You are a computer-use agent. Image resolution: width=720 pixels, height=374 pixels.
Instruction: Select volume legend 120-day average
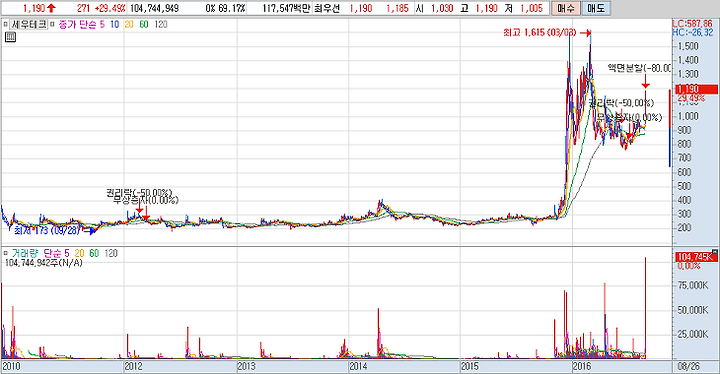click(x=111, y=253)
